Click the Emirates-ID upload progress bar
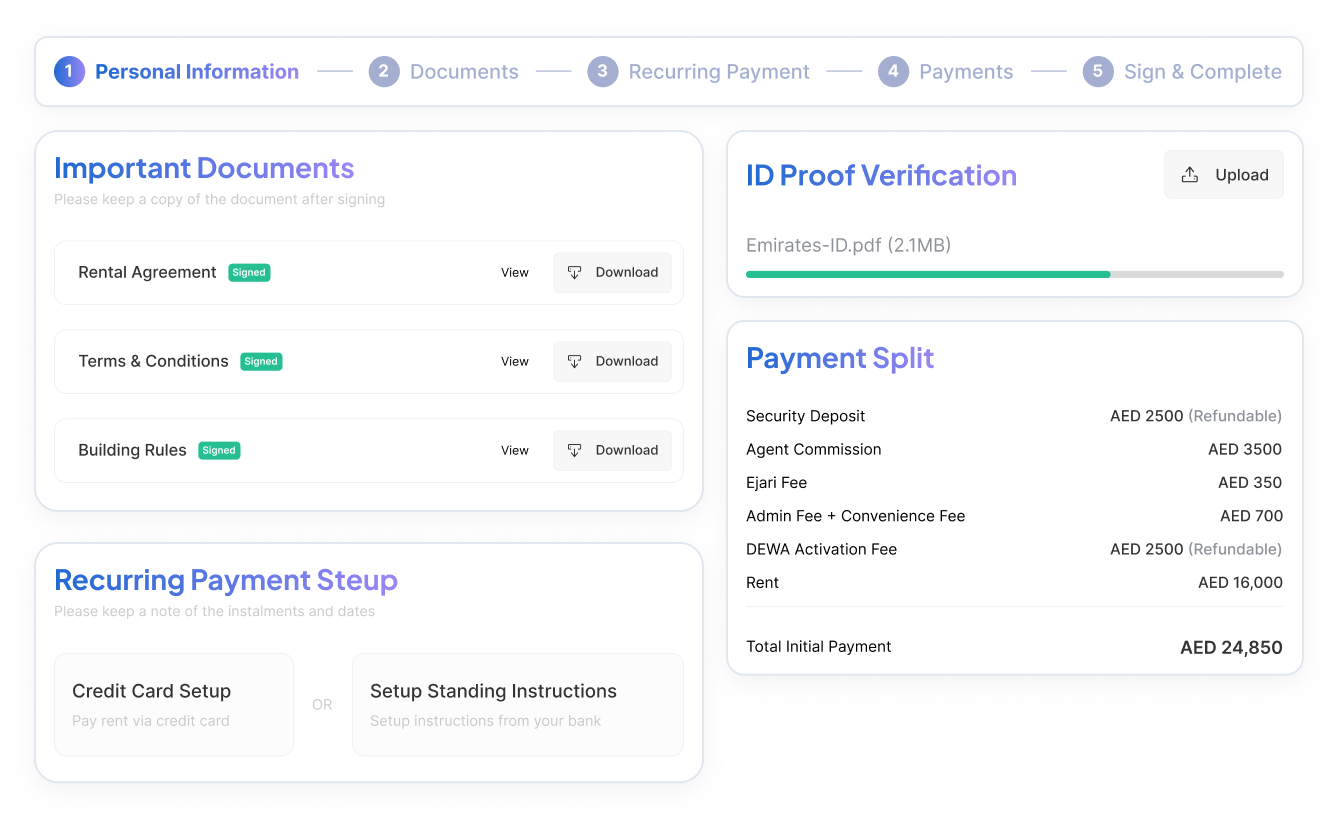Screen dimensions: 1338x820 tap(1014, 274)
